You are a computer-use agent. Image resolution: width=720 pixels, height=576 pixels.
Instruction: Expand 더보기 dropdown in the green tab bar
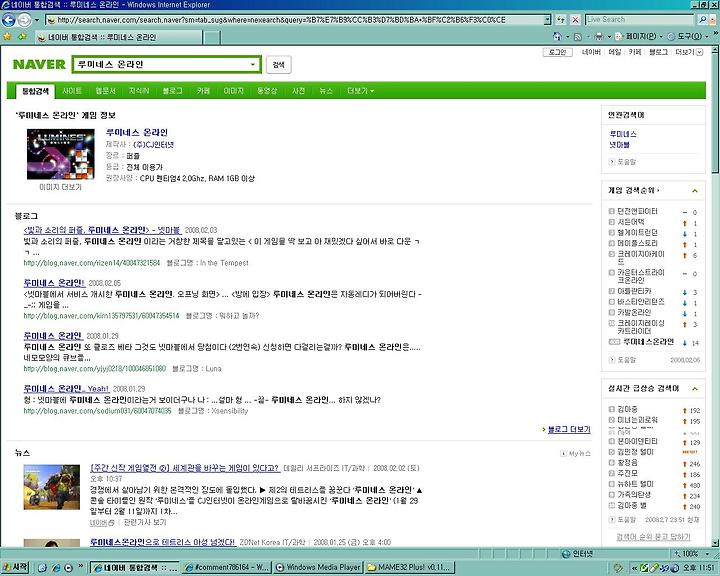(x=360, y=91)
